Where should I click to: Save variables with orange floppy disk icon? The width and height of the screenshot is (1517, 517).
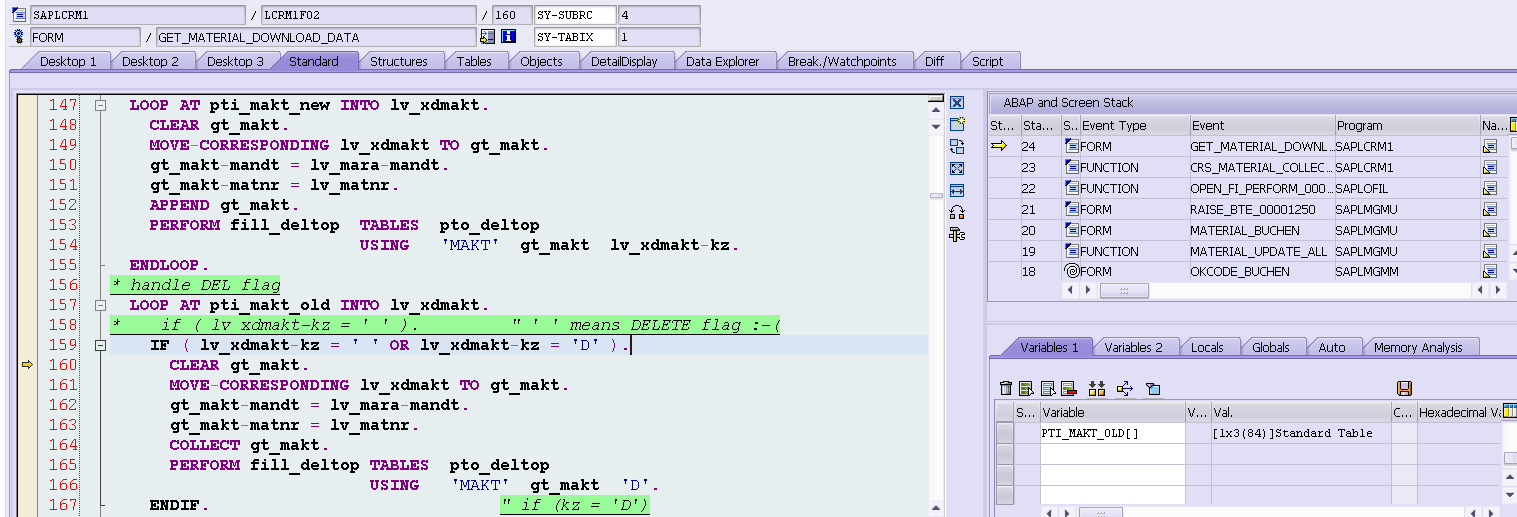(x=1404, y=388)
